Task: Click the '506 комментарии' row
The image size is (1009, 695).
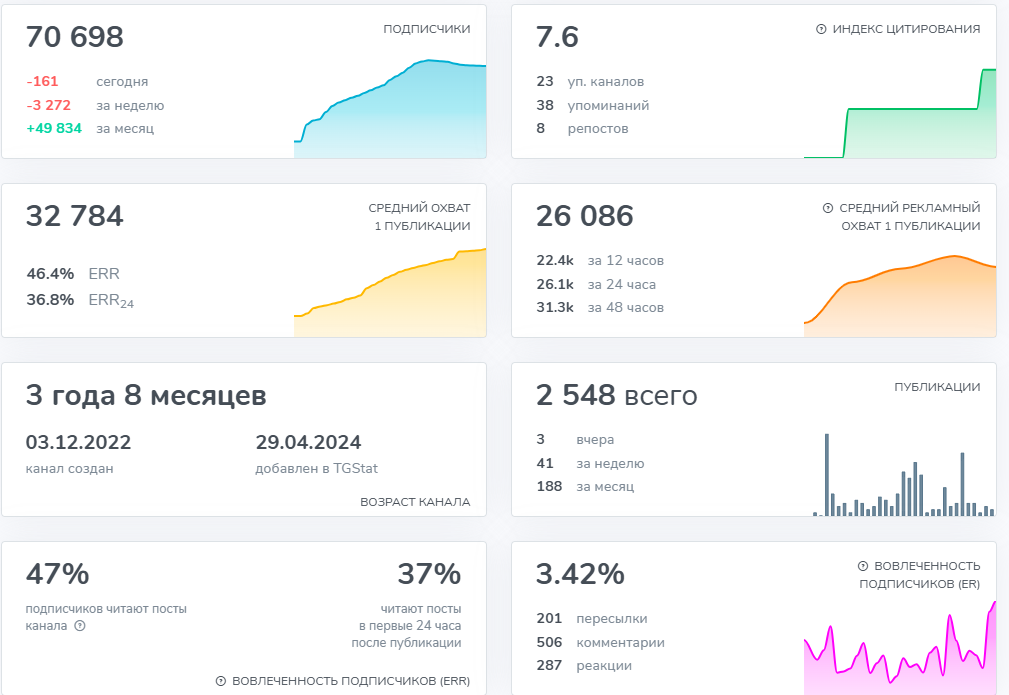Action: (600, 642)
